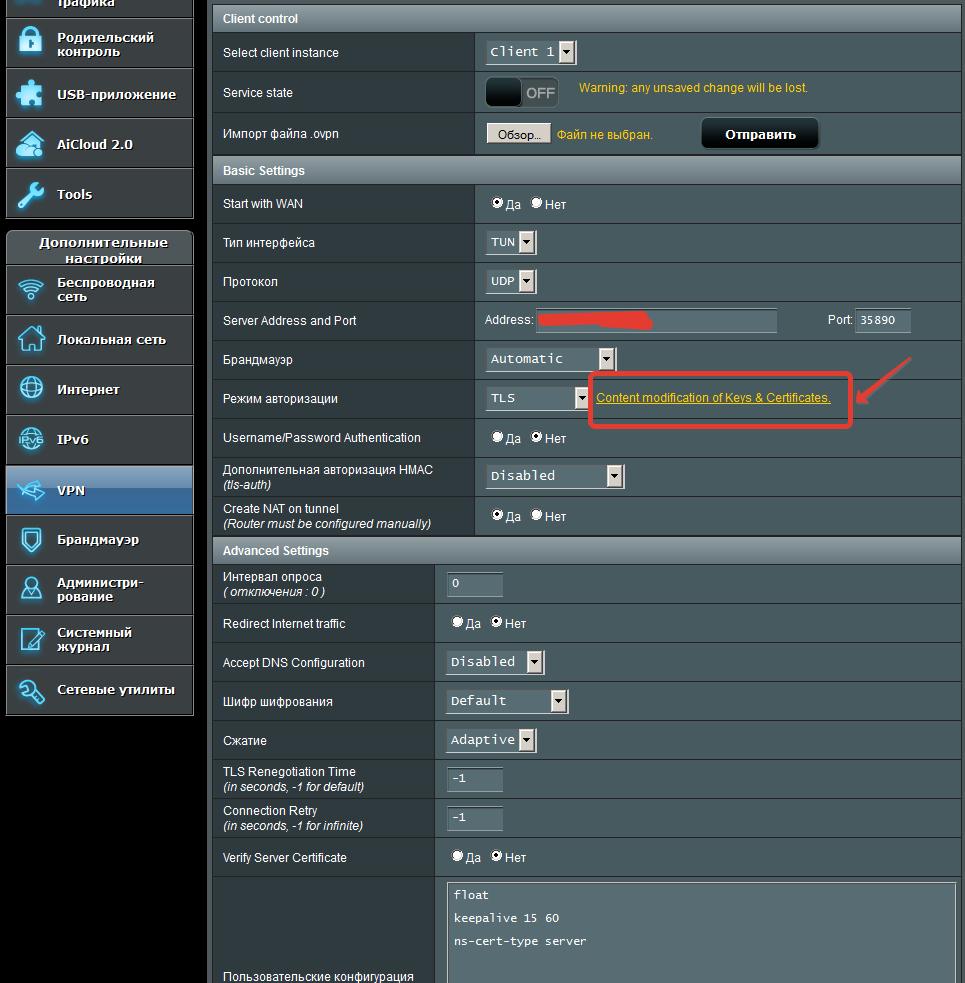The image size is (965, 983).
Task: Open Content modification of Keys & Certificates link
Action: (x=713, y=398)
